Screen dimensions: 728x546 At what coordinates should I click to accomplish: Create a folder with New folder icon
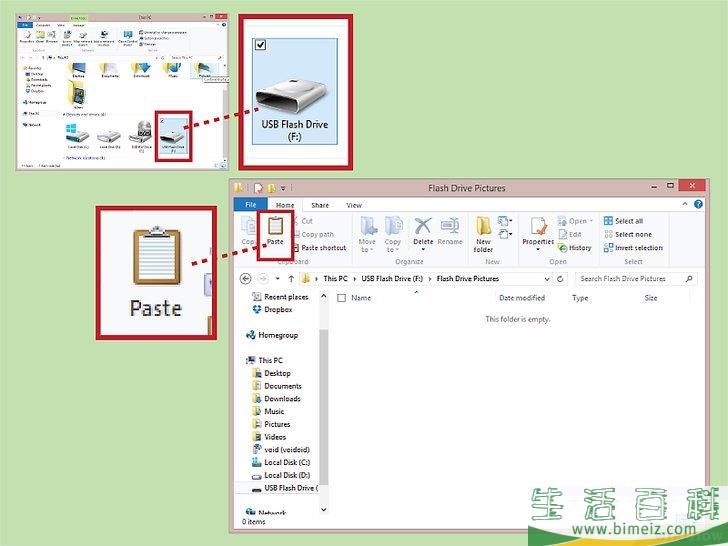click(484, 230)
